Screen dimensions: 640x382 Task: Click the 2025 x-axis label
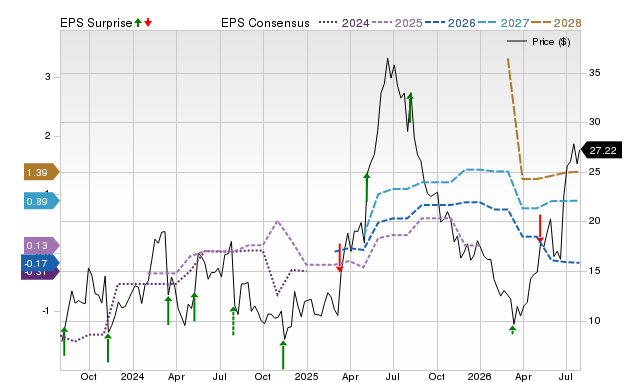306,376
